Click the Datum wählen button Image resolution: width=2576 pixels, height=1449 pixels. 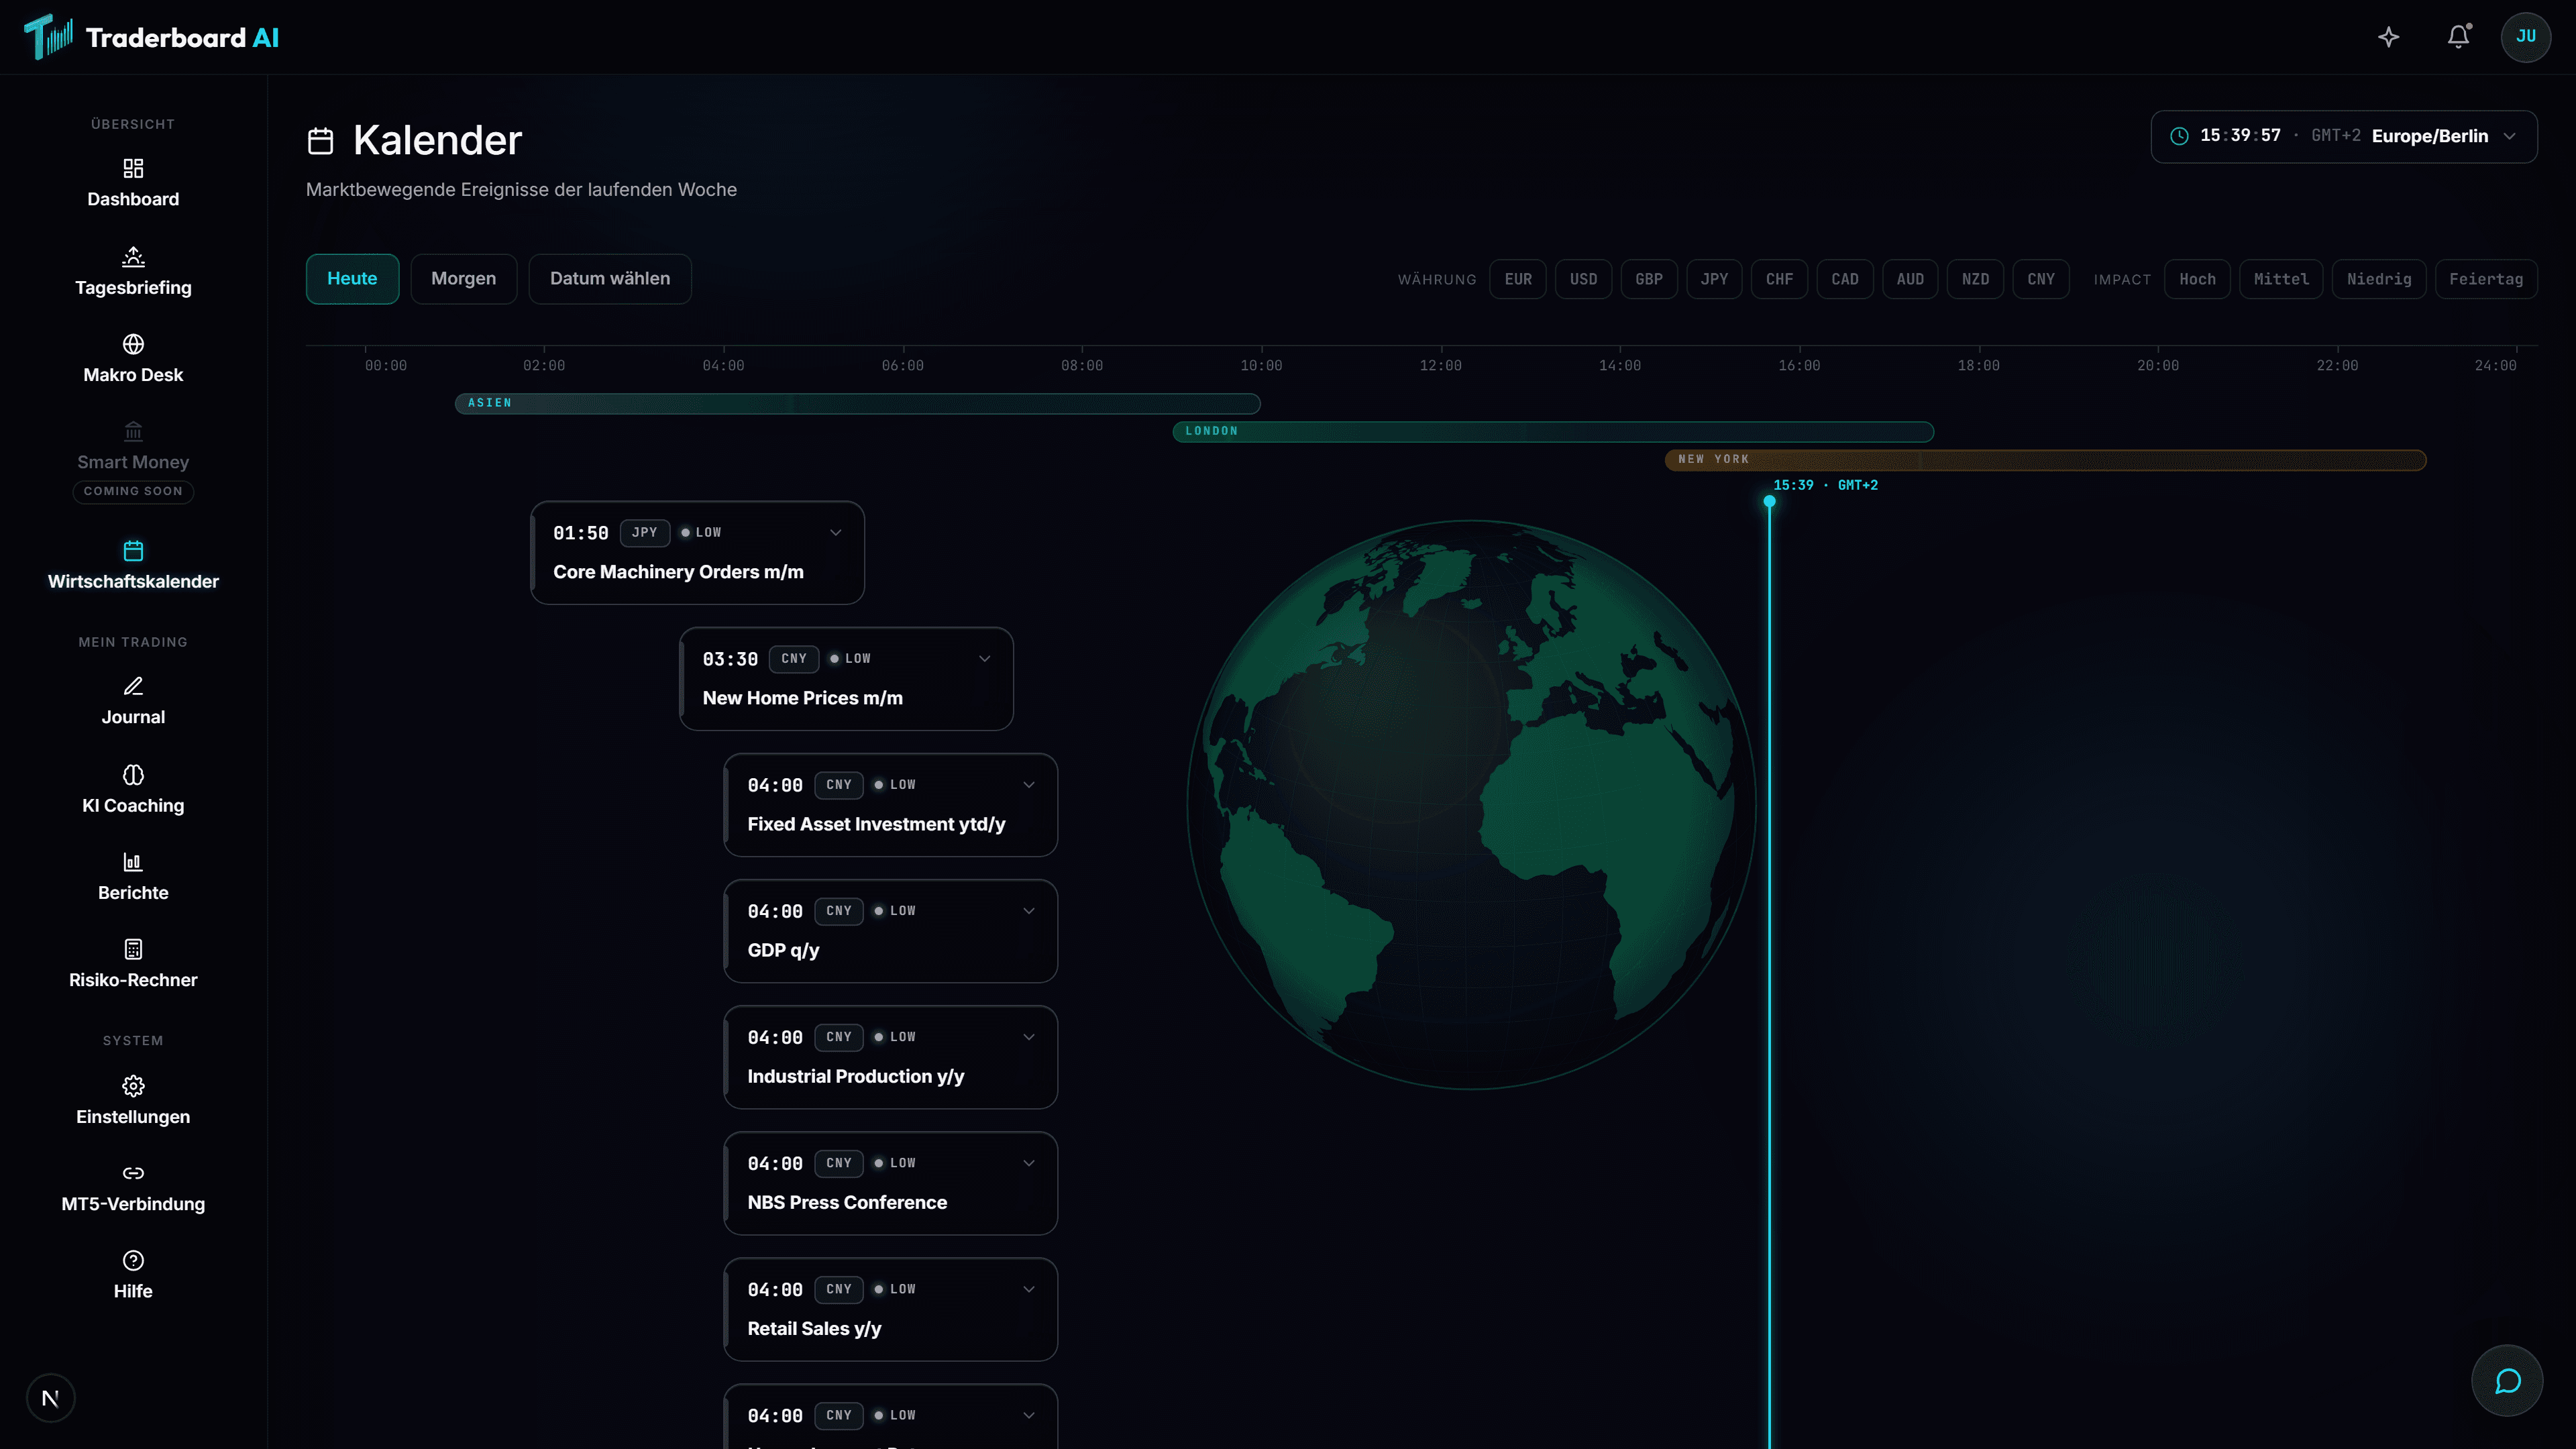tap(610, 279)
